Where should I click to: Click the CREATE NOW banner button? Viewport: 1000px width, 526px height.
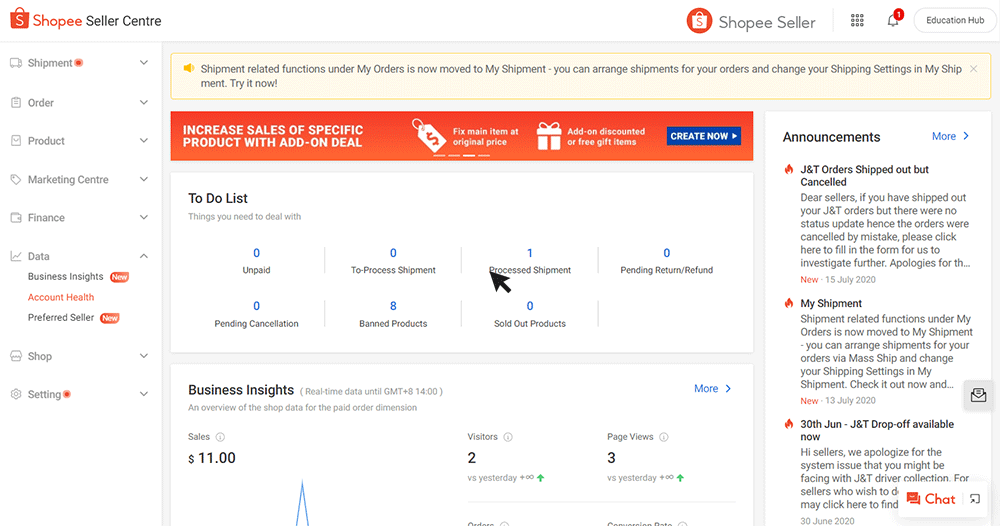pyautogui.click(x=704, y=136)
